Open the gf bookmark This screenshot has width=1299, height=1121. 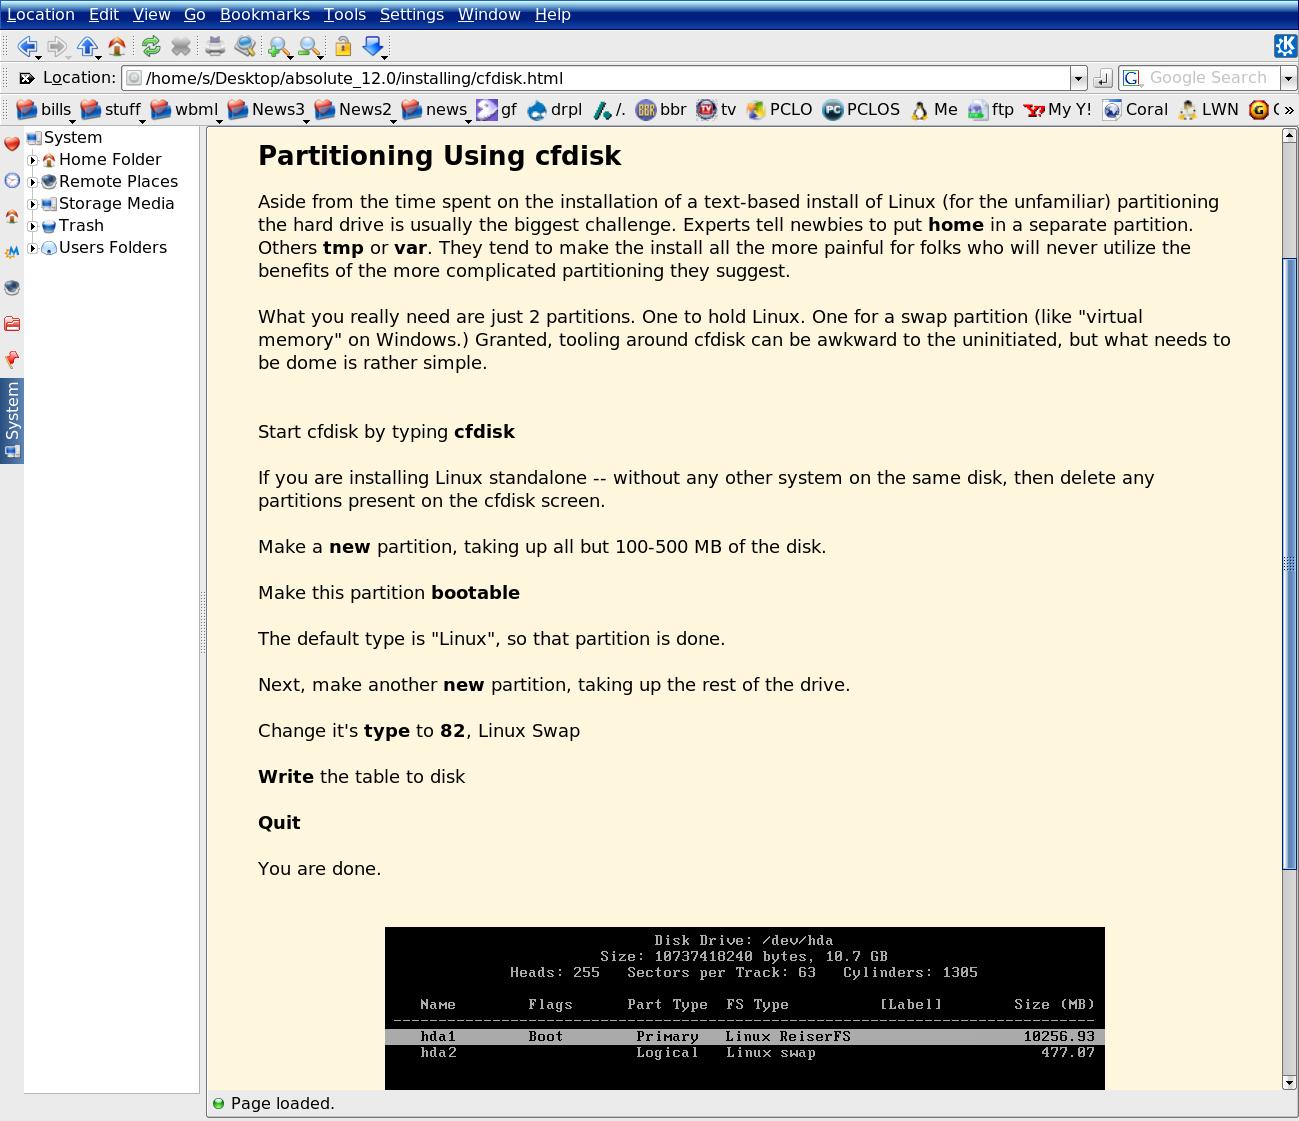[497, 110]
